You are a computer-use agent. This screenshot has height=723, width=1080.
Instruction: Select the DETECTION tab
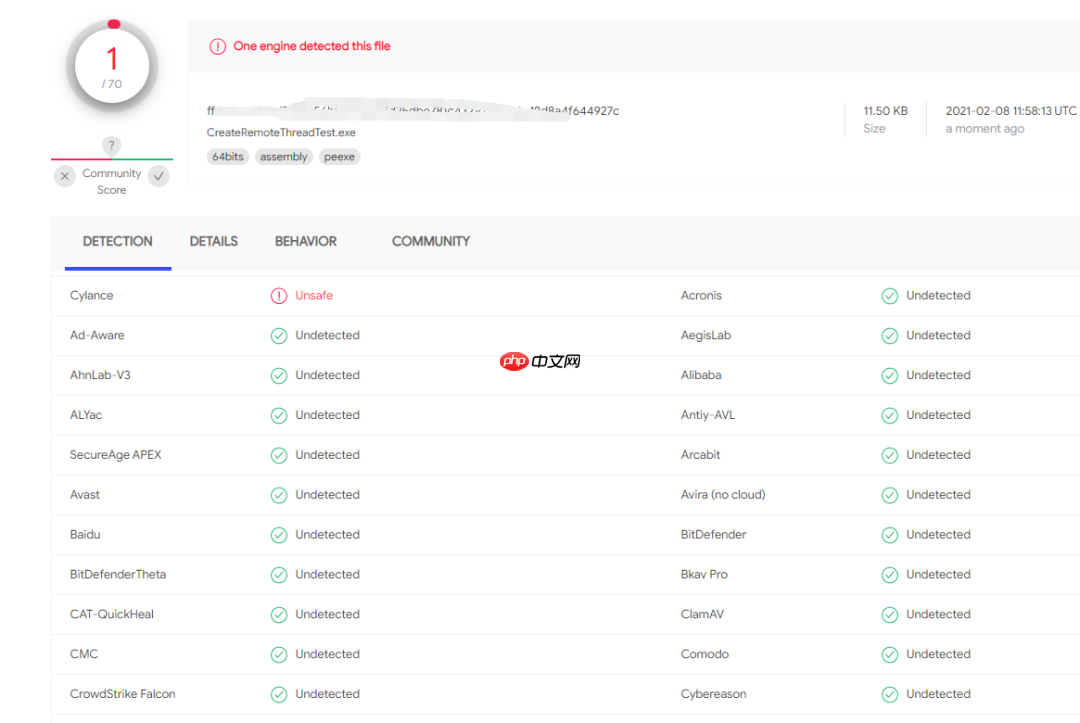pos(118,242)
